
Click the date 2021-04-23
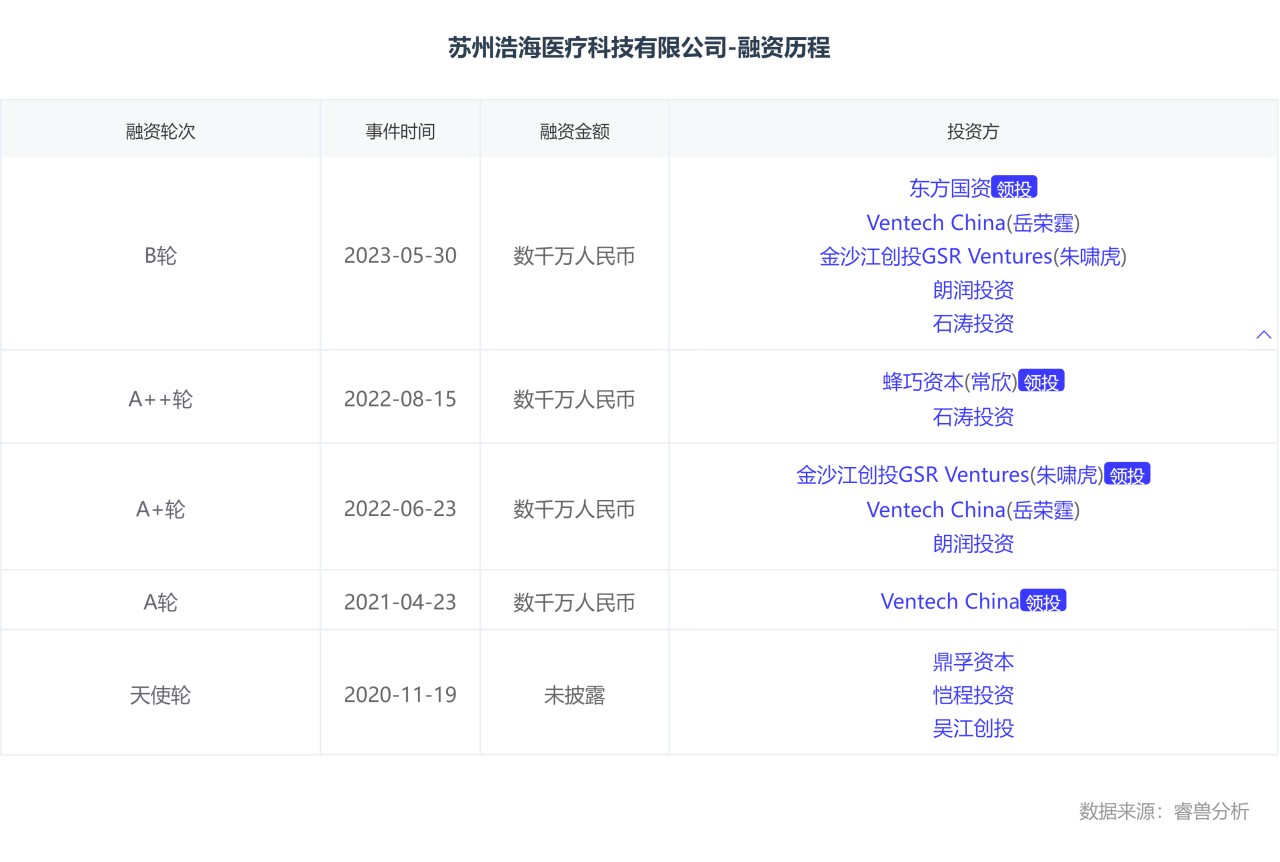click(400, 602)
